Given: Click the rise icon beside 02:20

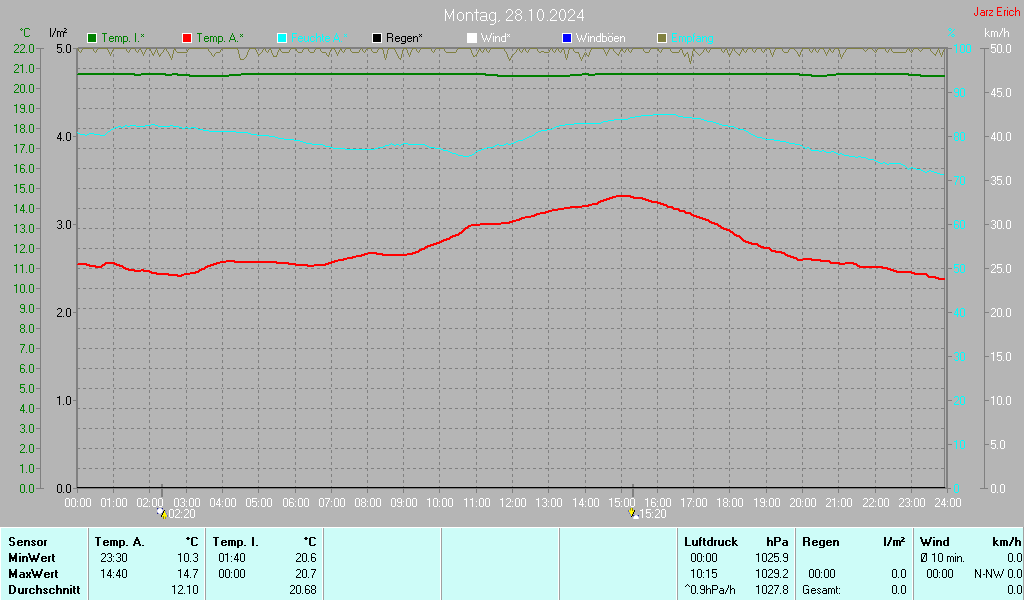Looking at the screenshot, I should click(x=162, y=514).
